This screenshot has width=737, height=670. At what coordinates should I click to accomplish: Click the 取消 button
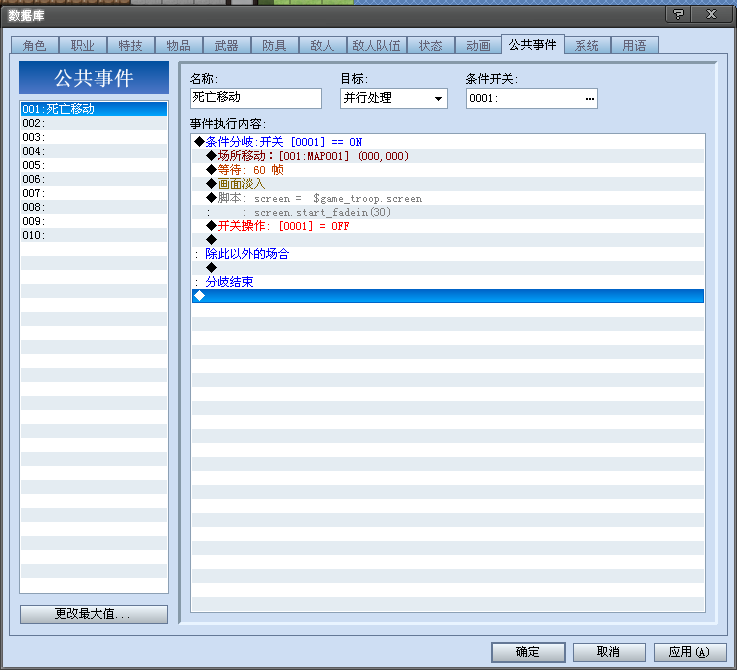coord(609,652)
